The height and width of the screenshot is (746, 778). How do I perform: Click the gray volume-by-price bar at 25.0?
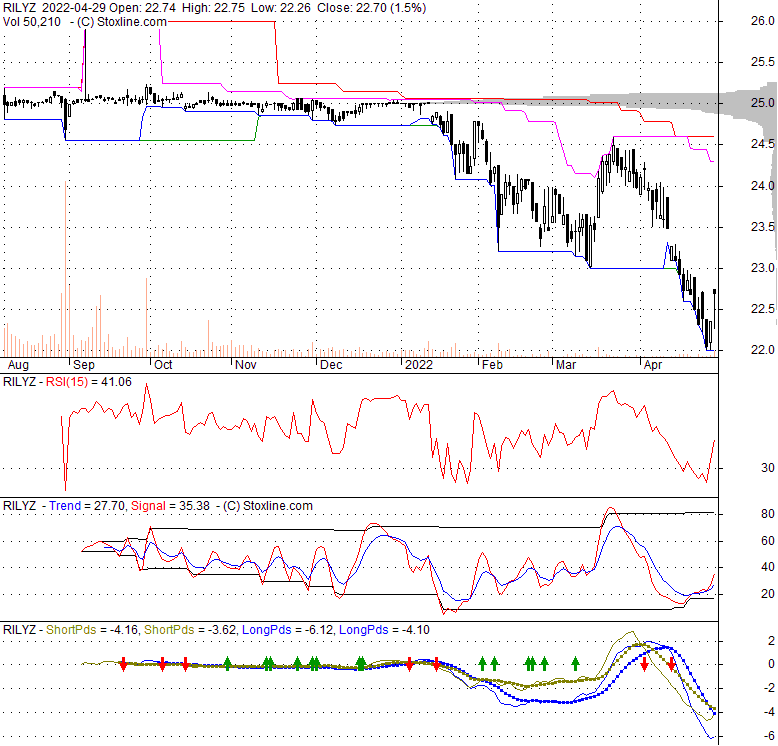pyautogui.click(x=660, y=103)
